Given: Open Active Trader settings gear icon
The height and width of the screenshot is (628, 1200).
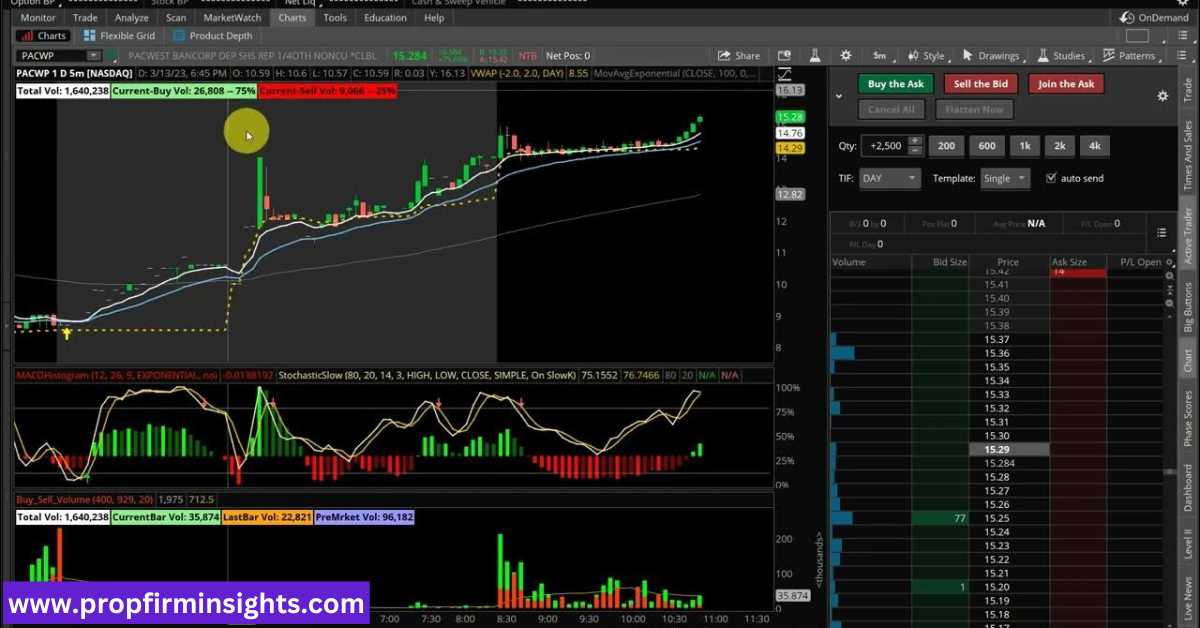Looking at the screenshot, I should [1162, 96].
